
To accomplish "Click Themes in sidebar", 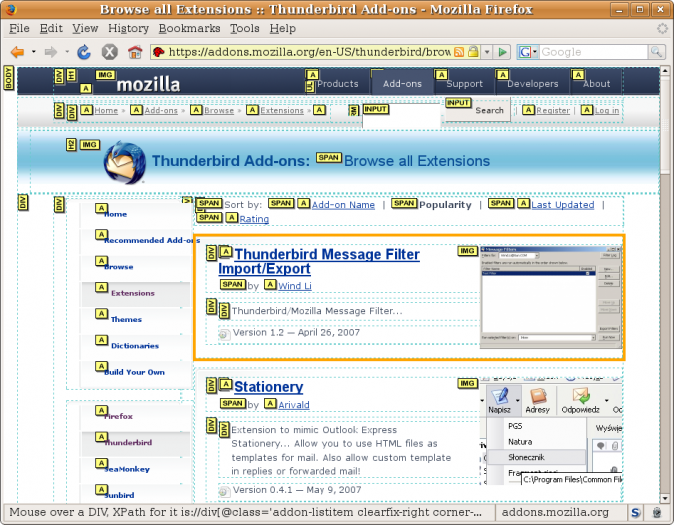I will click(126, 319).
